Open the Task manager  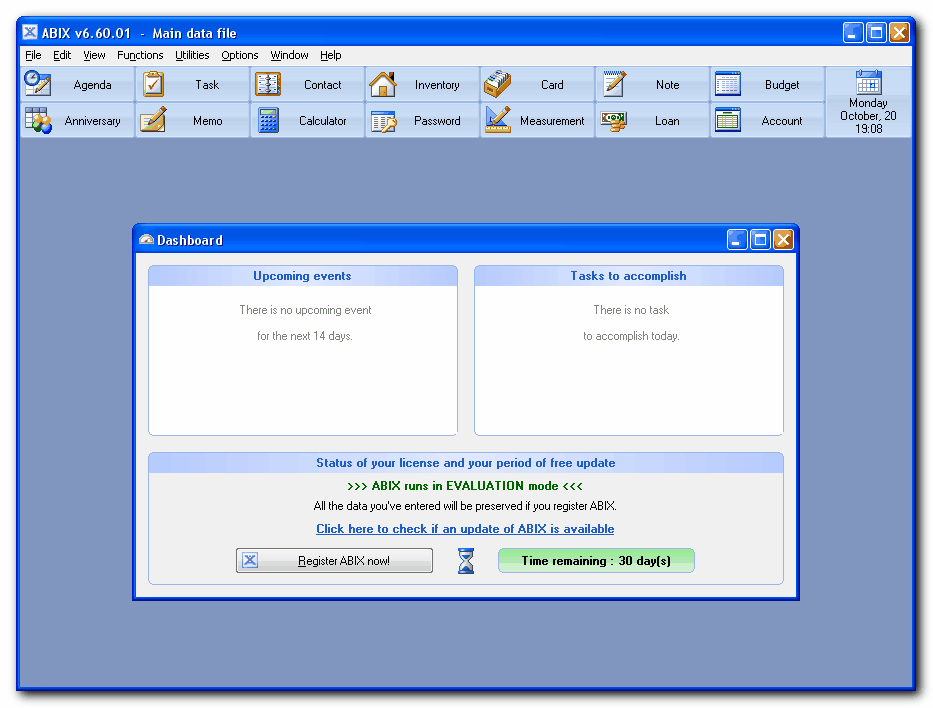pos(192,85)
